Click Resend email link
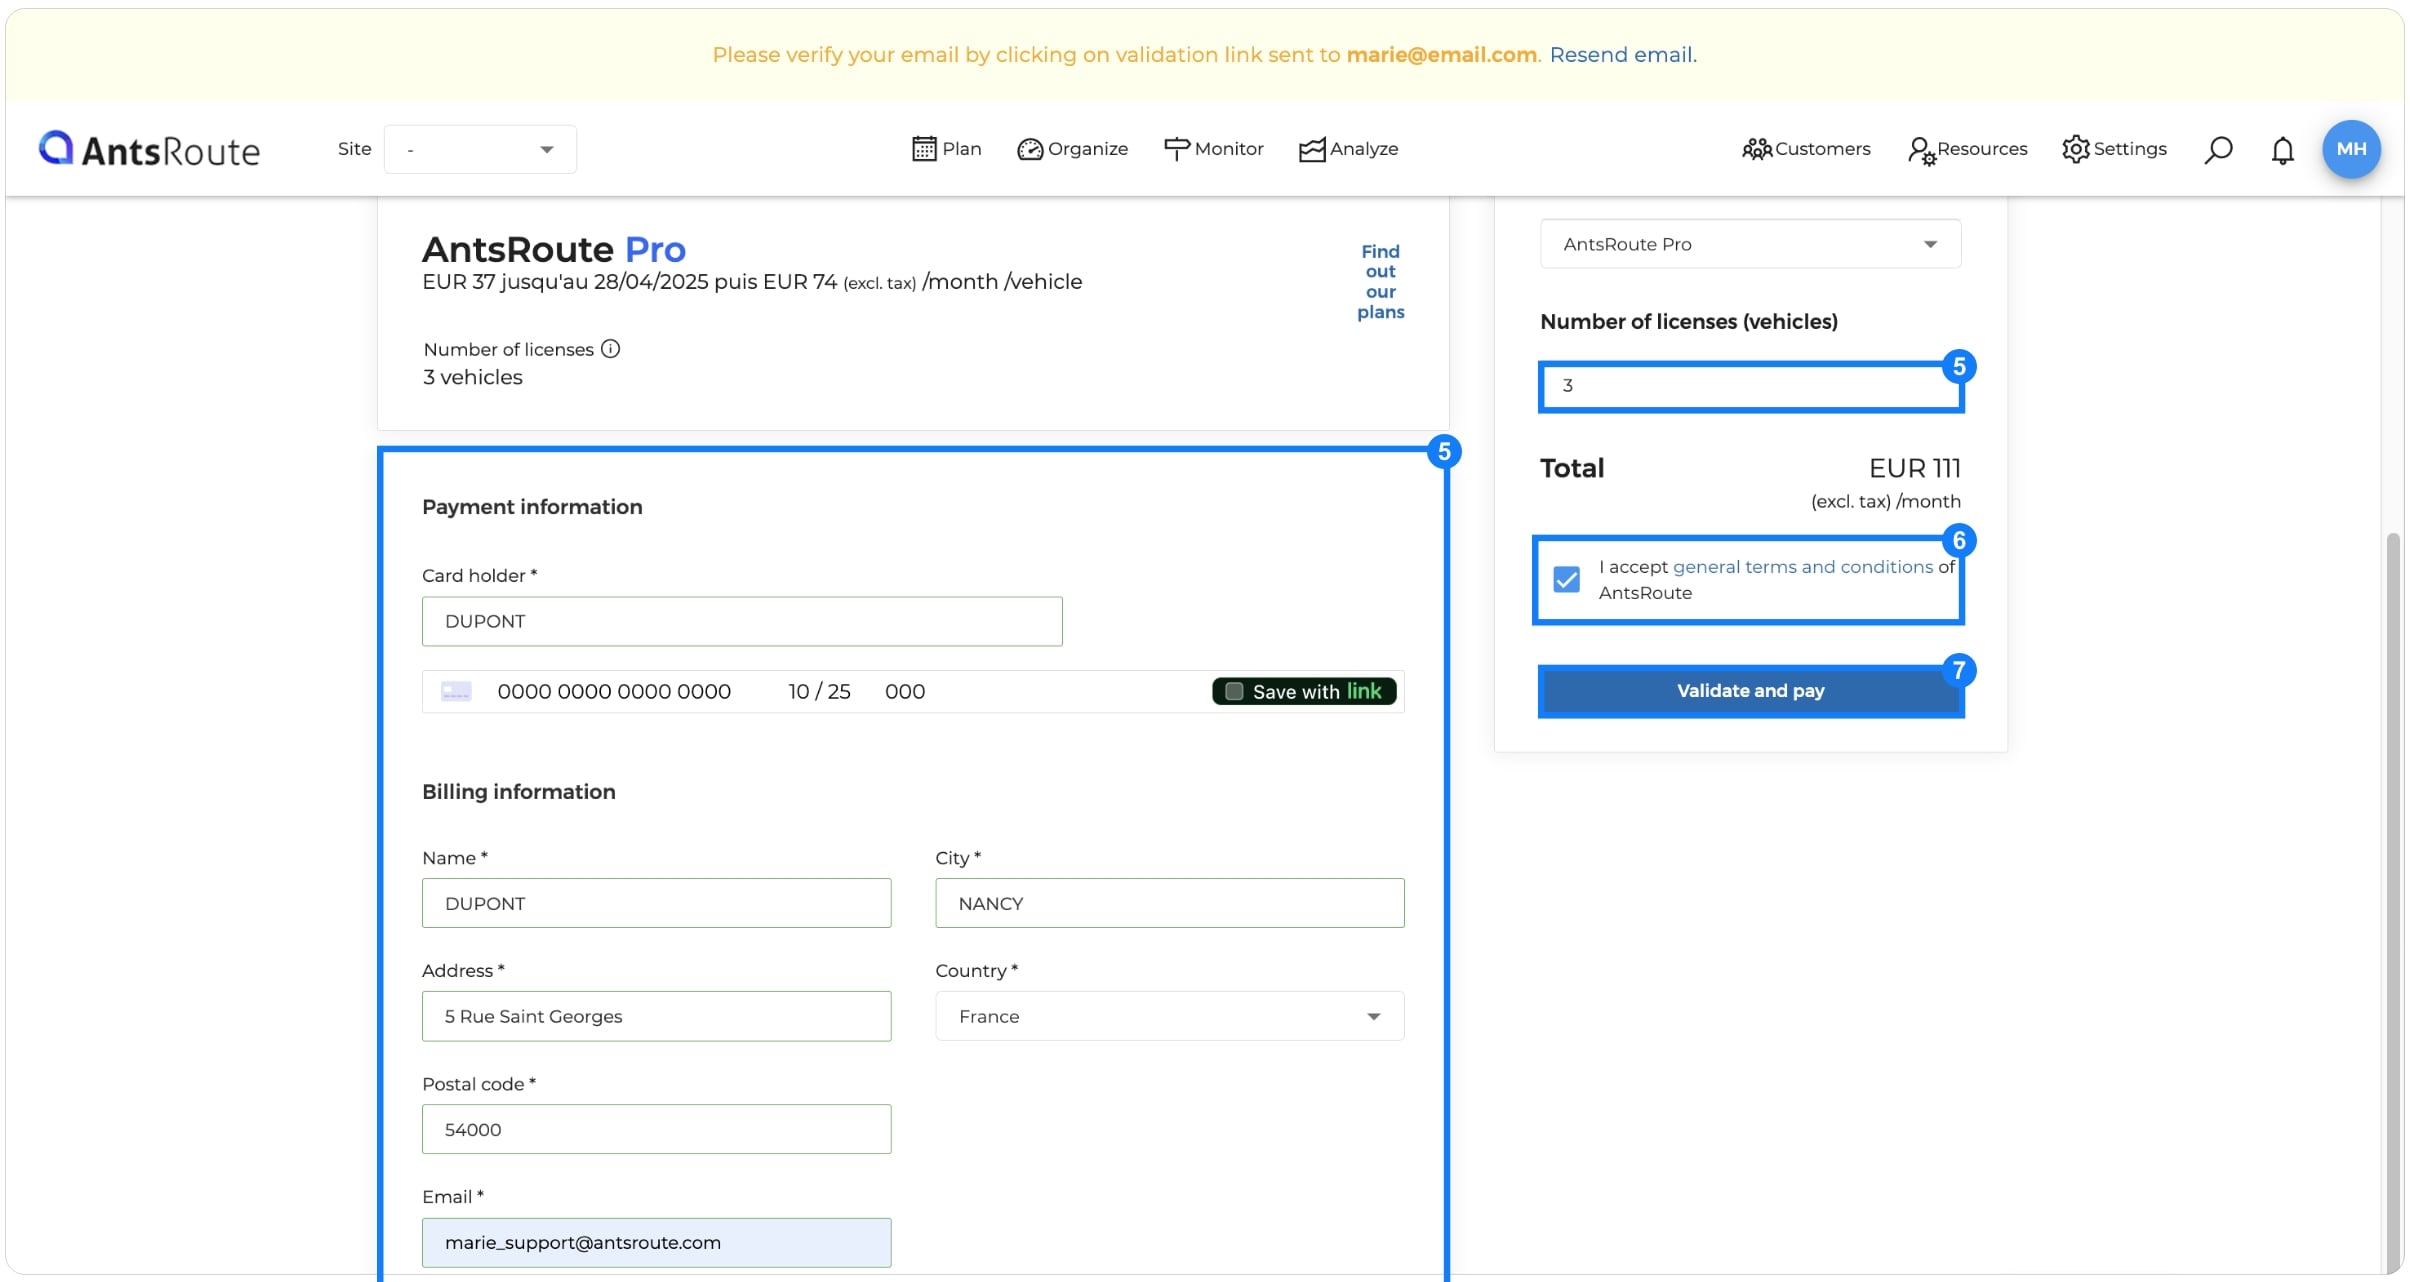The width and height of the screenshot is (2410, 1282). click(x=1622, y=55)
